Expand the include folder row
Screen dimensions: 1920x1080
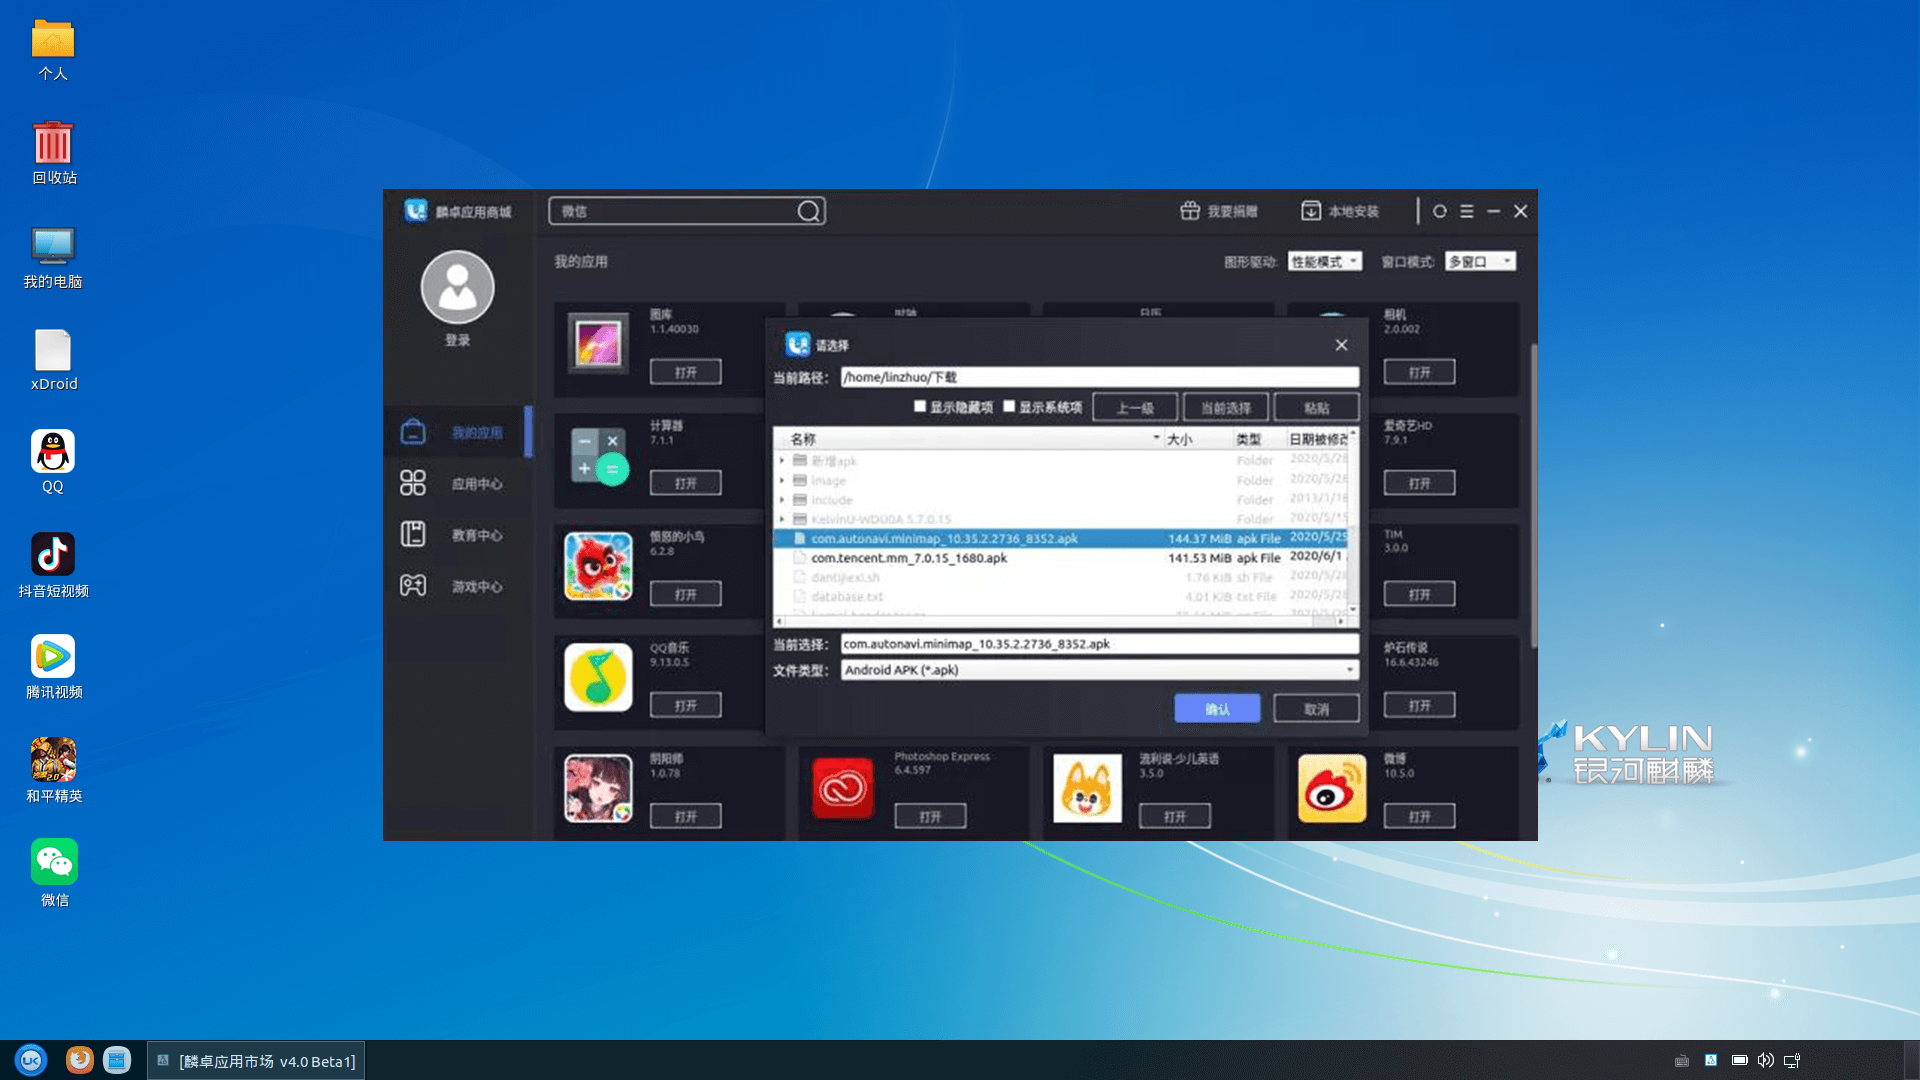point(782,500)
